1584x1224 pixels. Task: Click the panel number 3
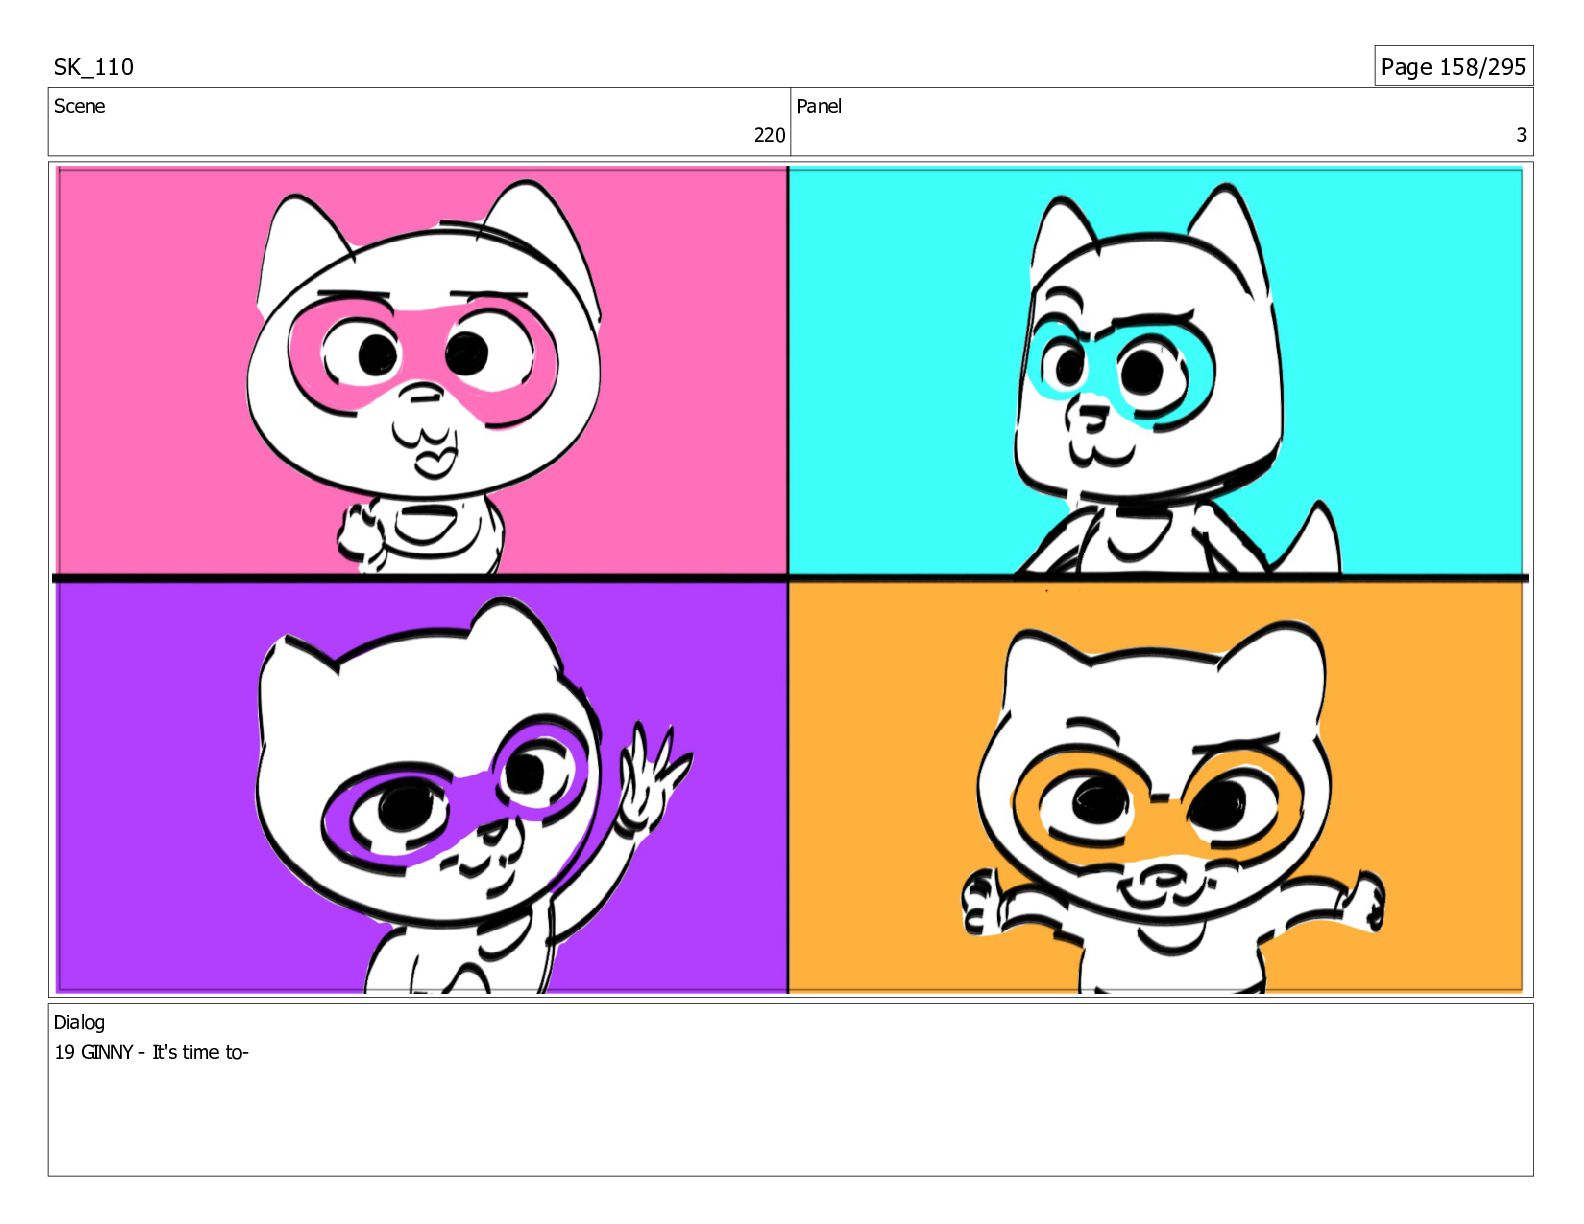pyautogui.click(x=1521, y=135)
